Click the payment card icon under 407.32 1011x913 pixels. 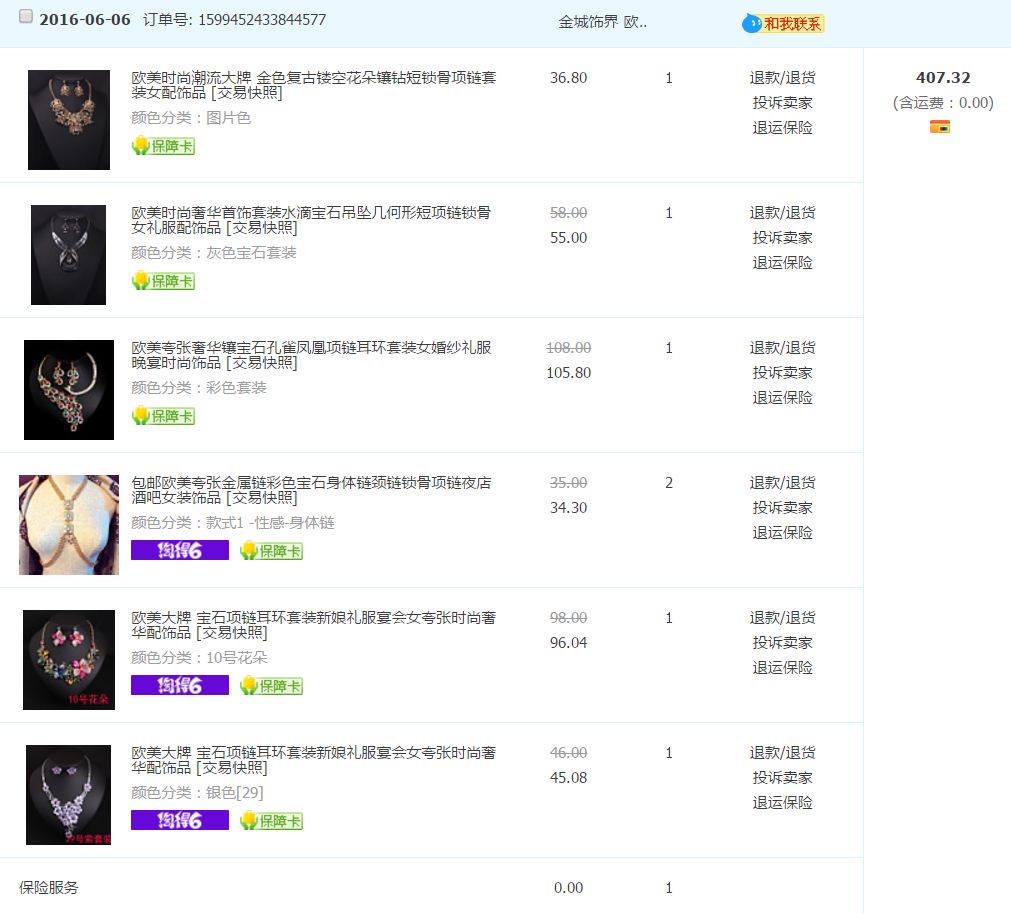tap(939, 127)
